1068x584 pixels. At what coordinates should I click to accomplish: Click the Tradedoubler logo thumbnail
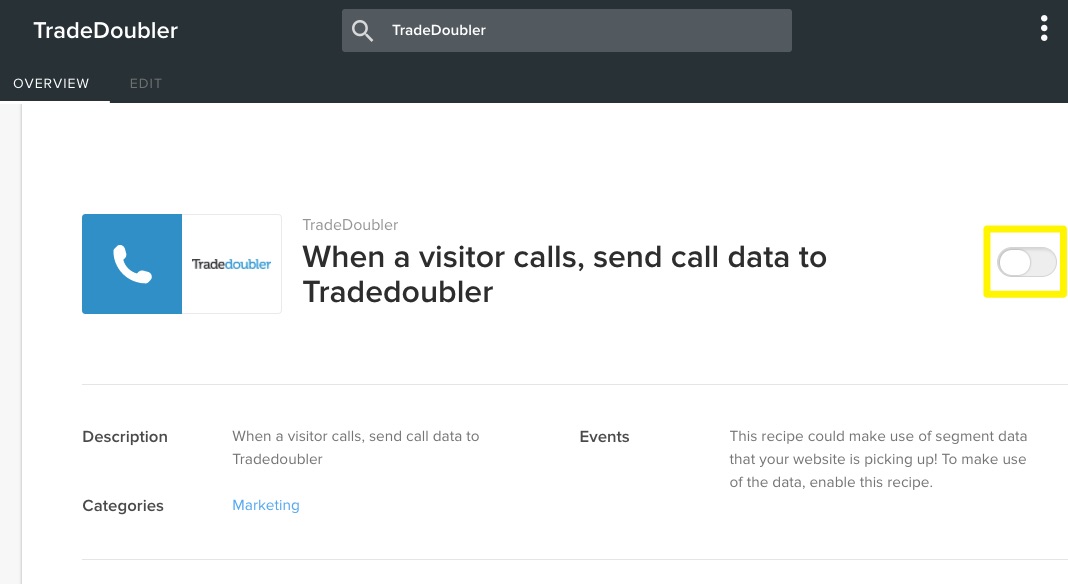[232, 264]
